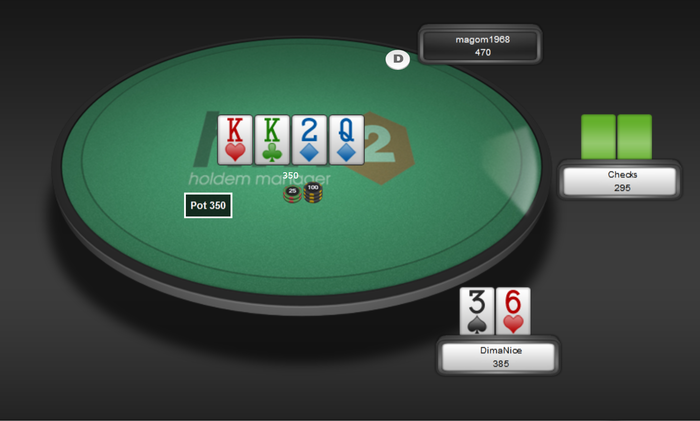Screen dimensions: 700x421
Task: Click the 100 chip stack
Action: [313, 193]
